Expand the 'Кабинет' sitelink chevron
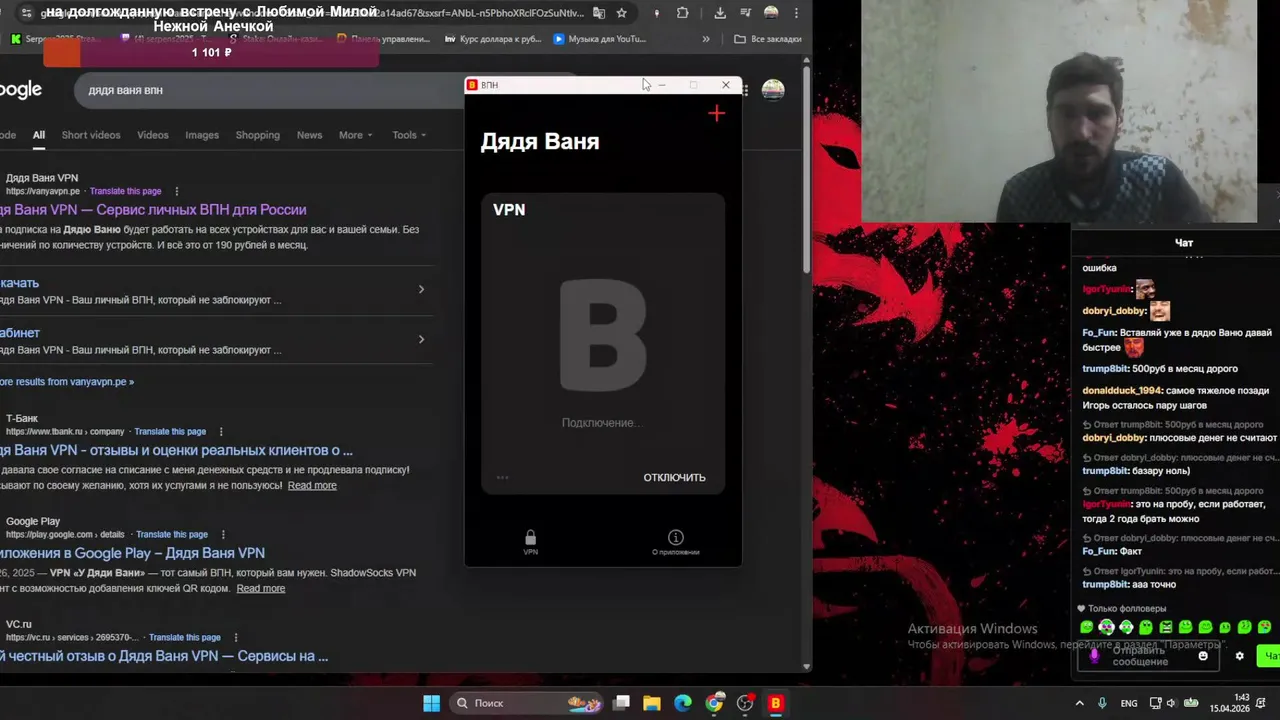The width and height of the screenshot is (1280, 720). (x=421, y=339)
